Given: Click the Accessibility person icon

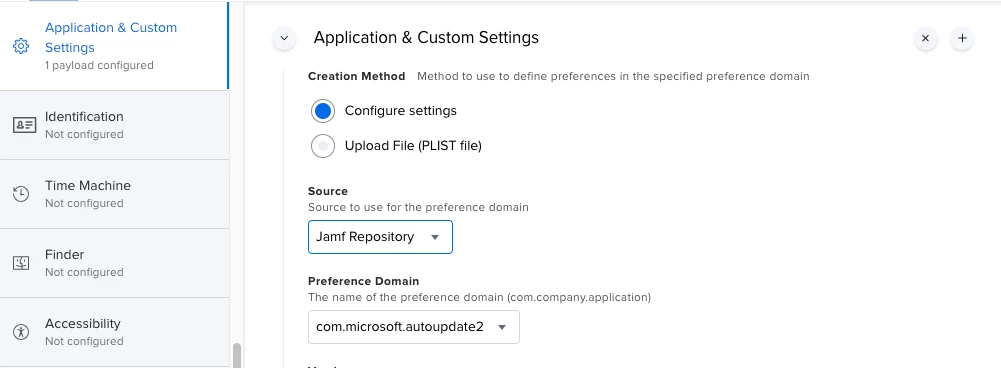Looking at the screenshot, I should coord(21,332).
